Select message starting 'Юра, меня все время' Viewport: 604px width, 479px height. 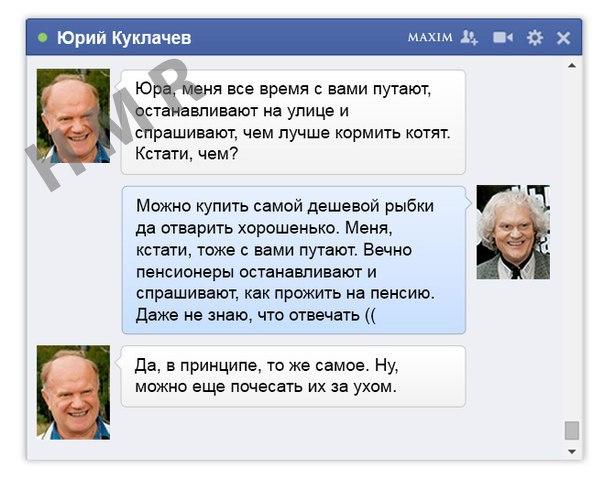[294, 122]
